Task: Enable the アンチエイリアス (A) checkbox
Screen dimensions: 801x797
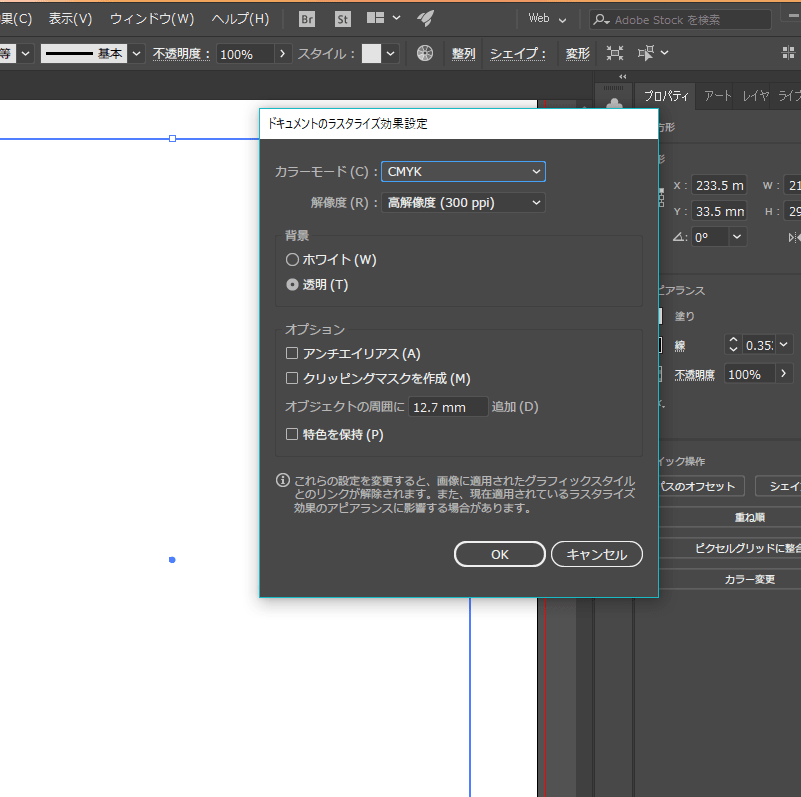Action: click(292, 353)
